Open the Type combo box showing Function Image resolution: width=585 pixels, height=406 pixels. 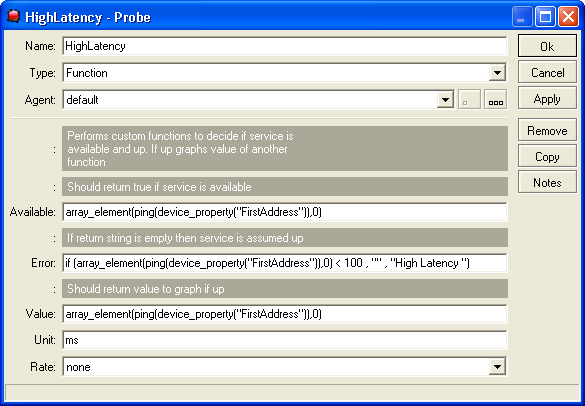(x=285, y=73)
